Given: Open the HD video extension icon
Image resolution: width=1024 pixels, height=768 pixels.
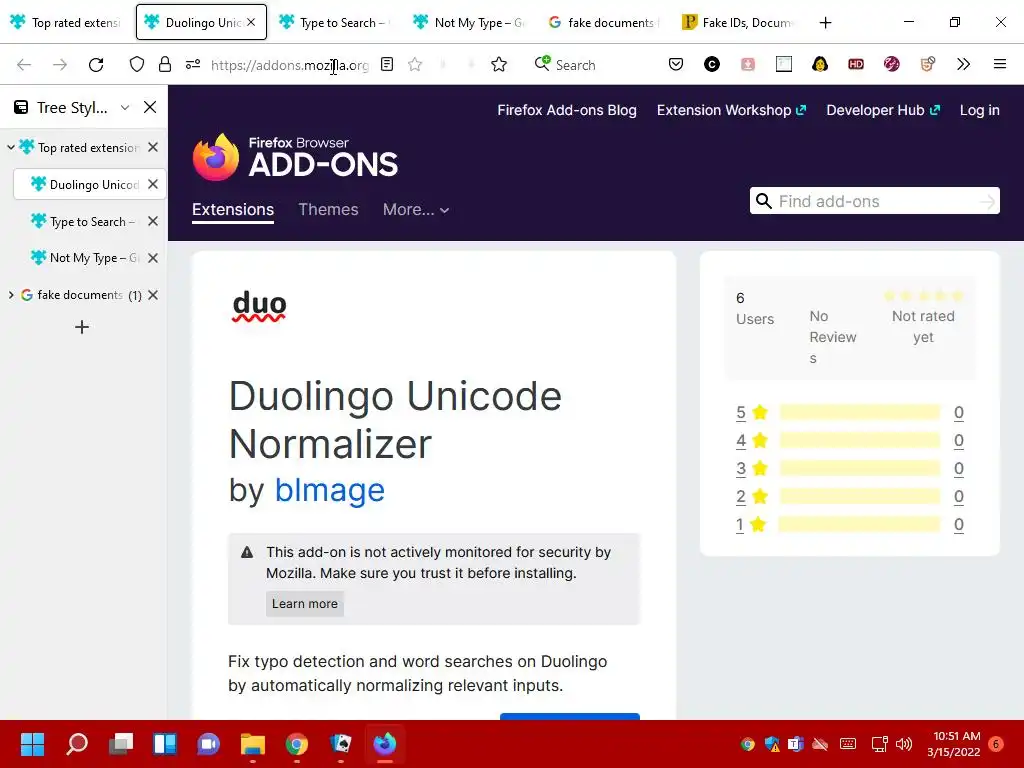Looking at the screenshot, I should (856, 64).
